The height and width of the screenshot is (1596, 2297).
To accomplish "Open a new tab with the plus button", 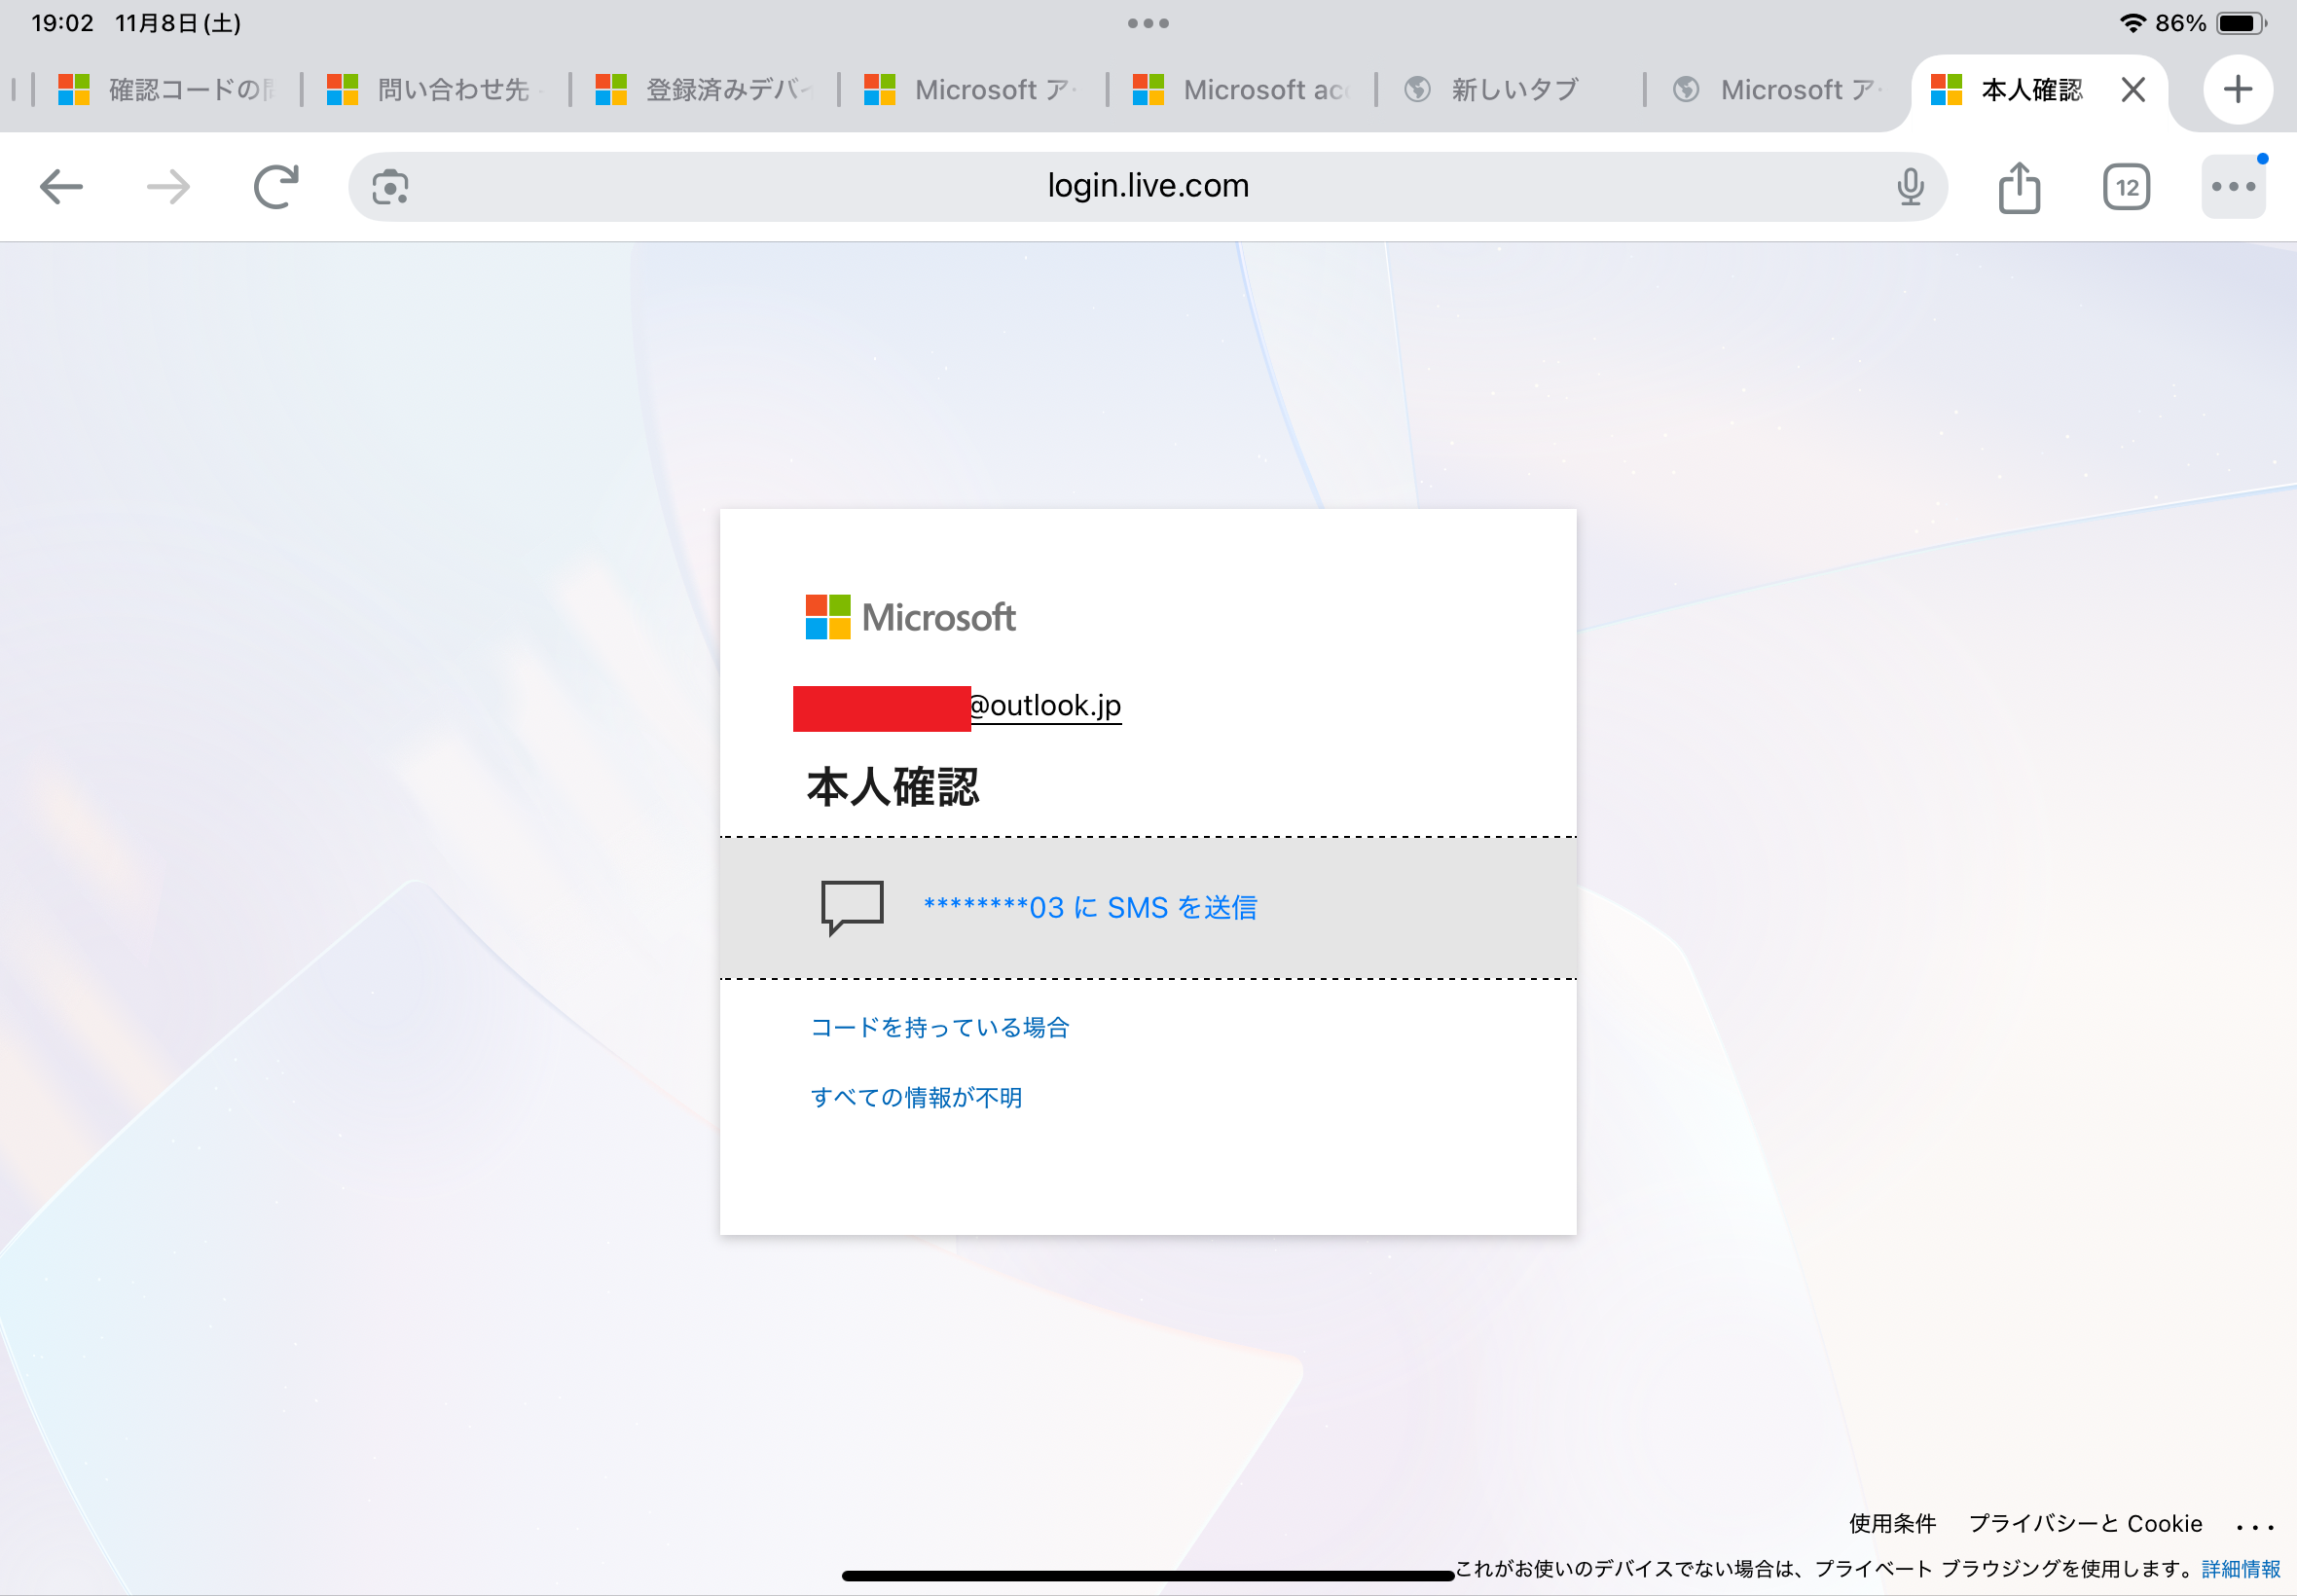I will [x=2238, y=89].
